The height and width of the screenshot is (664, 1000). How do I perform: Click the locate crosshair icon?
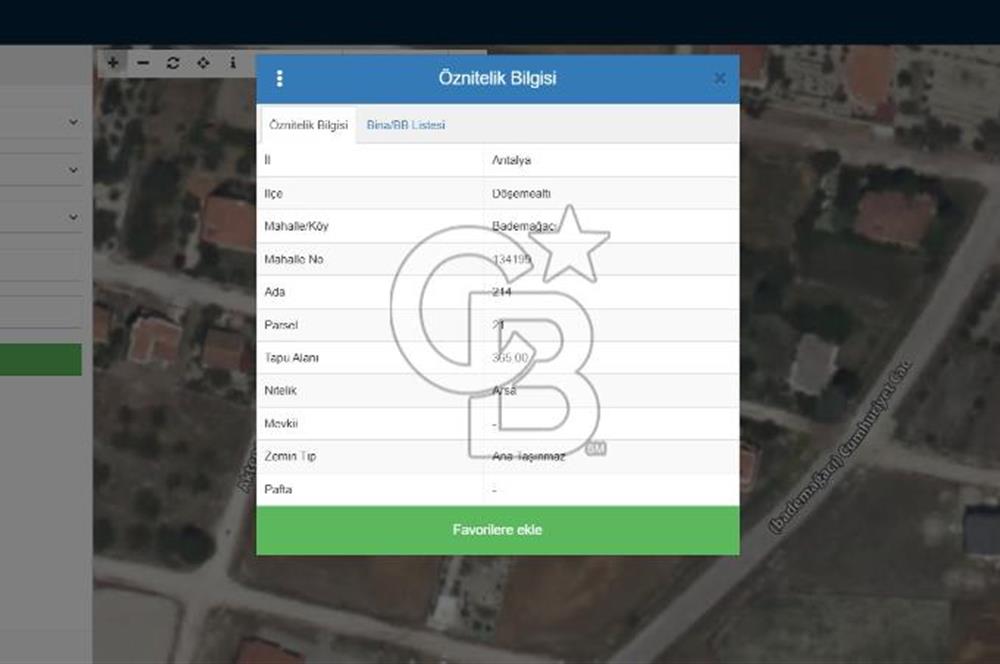pyautogui.click(x=203, y=63)
